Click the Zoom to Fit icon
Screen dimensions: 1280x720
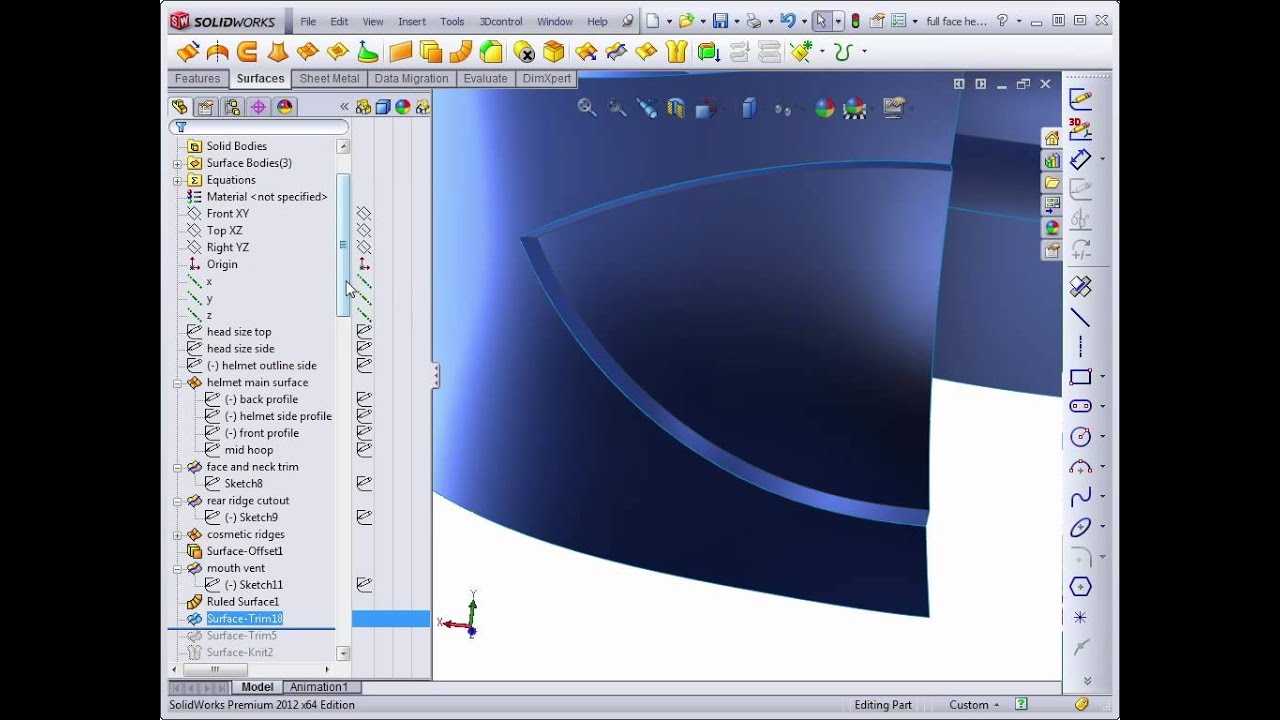[587, 108]
